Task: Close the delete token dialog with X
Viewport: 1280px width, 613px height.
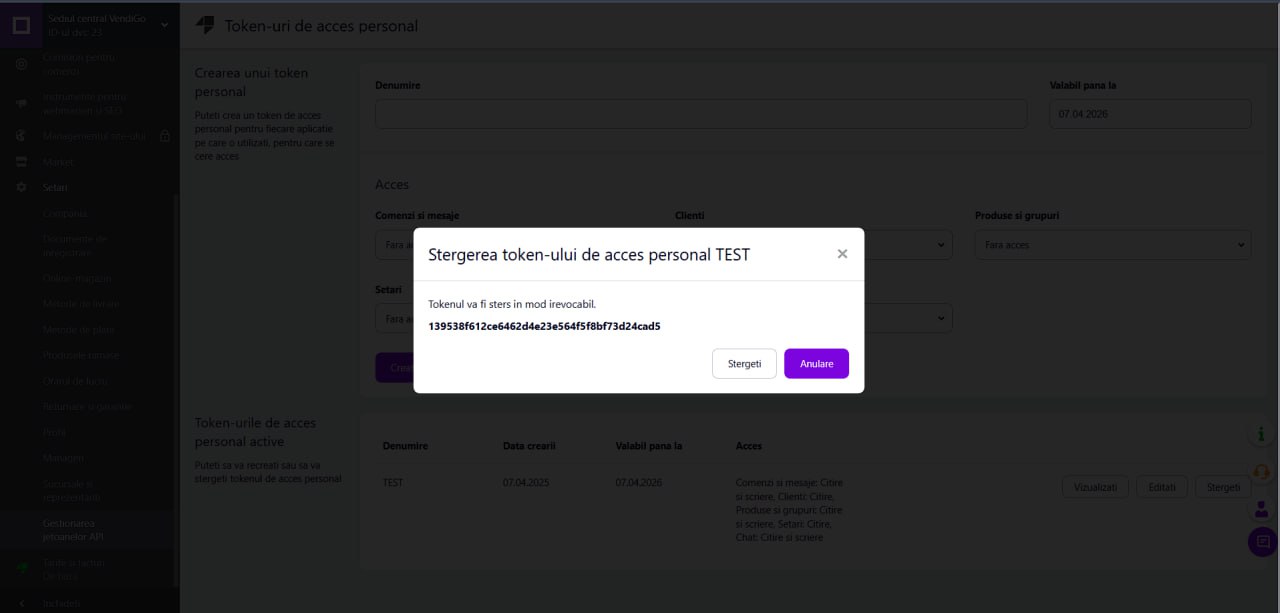Action: pos(842,254)
